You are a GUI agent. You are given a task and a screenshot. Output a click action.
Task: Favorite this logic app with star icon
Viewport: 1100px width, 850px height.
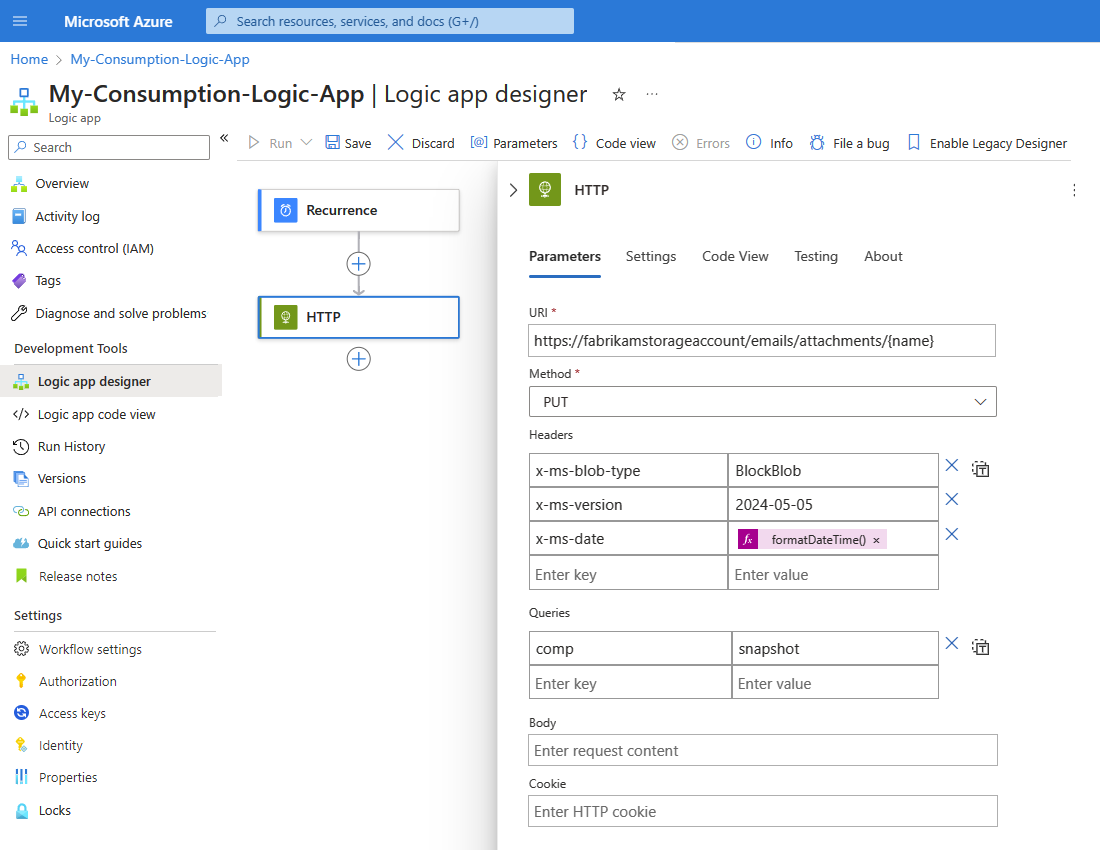coord(619,94)
